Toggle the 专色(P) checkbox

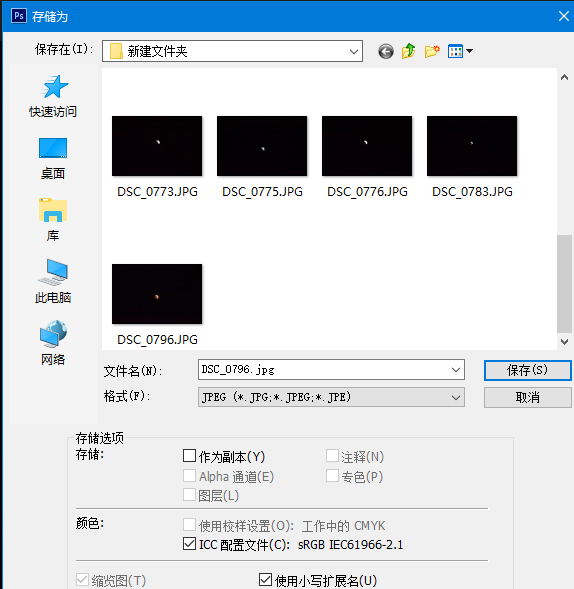tap(332, 476)
